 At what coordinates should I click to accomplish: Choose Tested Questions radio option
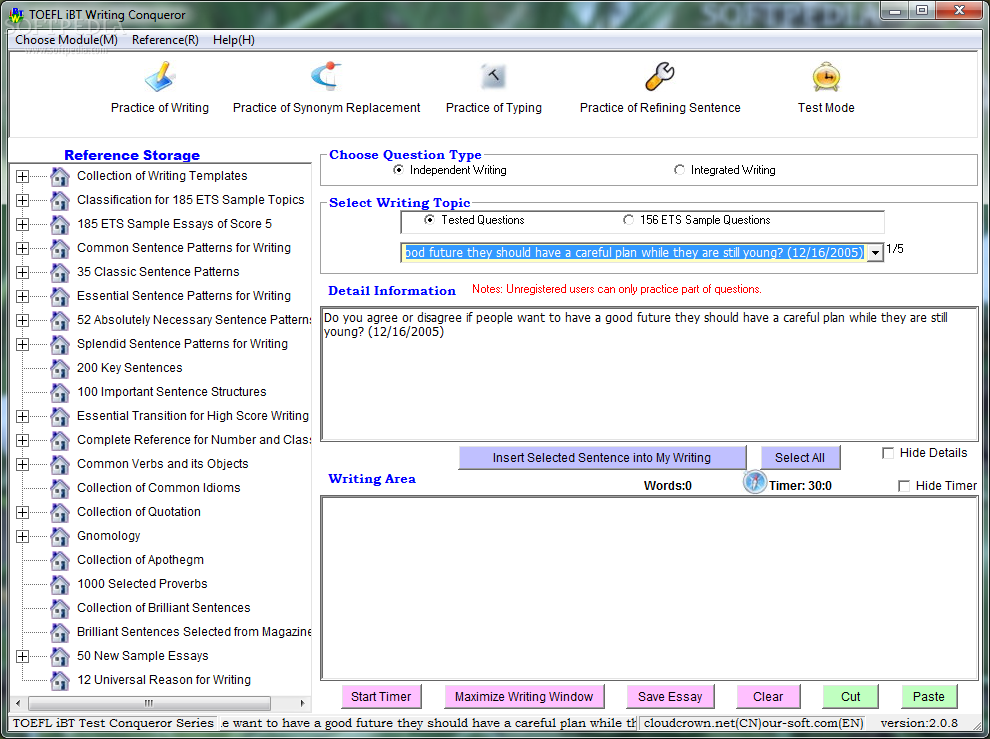[x=429, y=220]
